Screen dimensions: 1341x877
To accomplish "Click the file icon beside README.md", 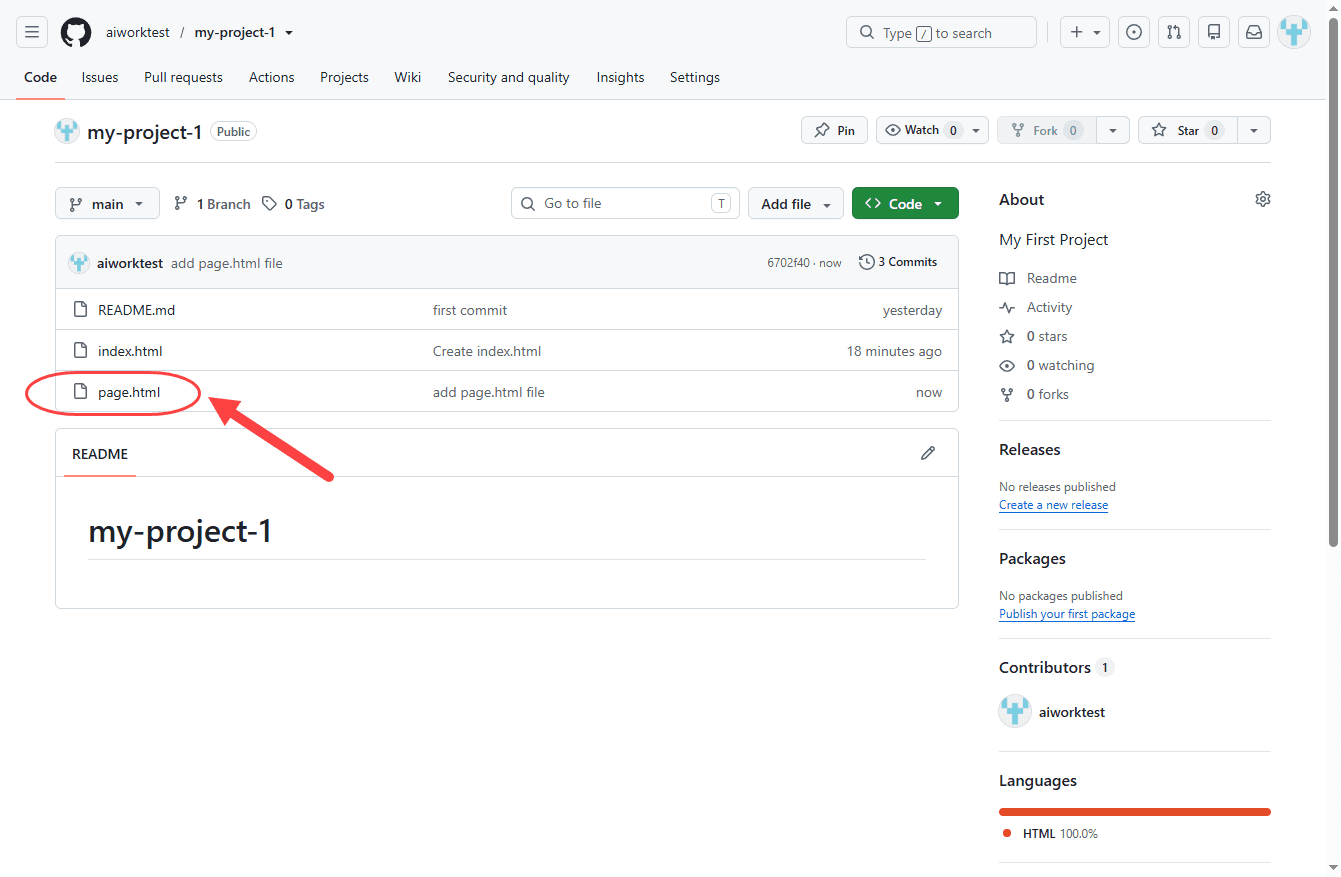I will [81, 310].
